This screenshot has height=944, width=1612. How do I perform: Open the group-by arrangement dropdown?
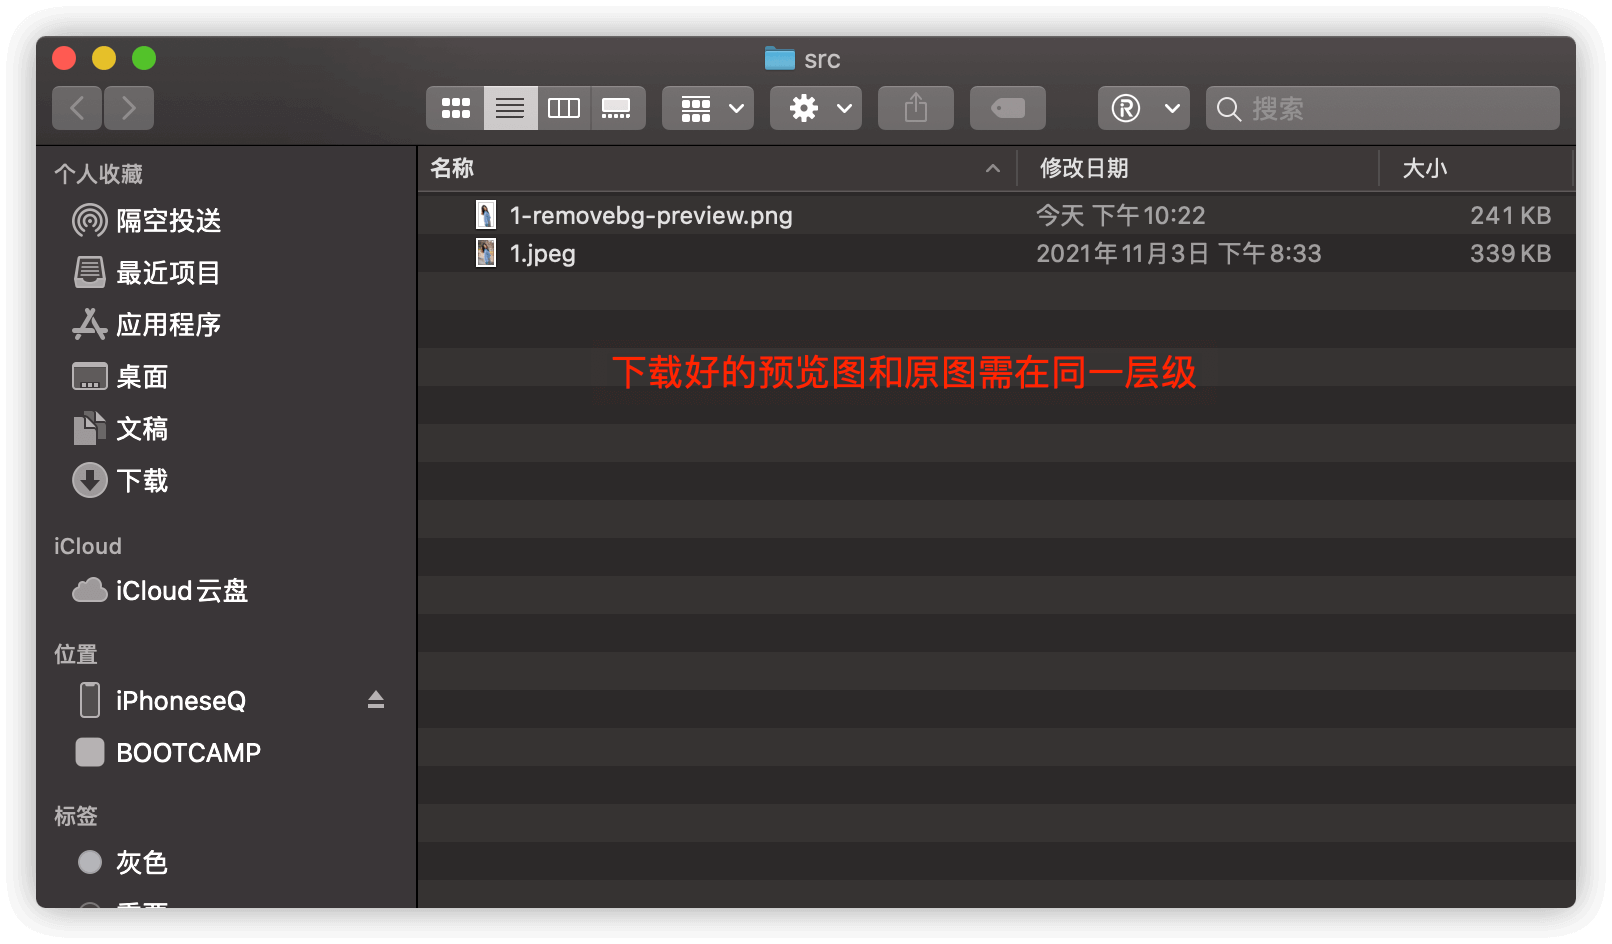point(708,108)
